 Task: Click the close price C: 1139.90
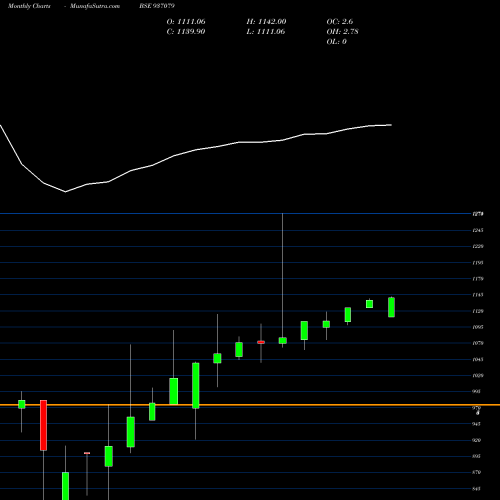[186, 32]
